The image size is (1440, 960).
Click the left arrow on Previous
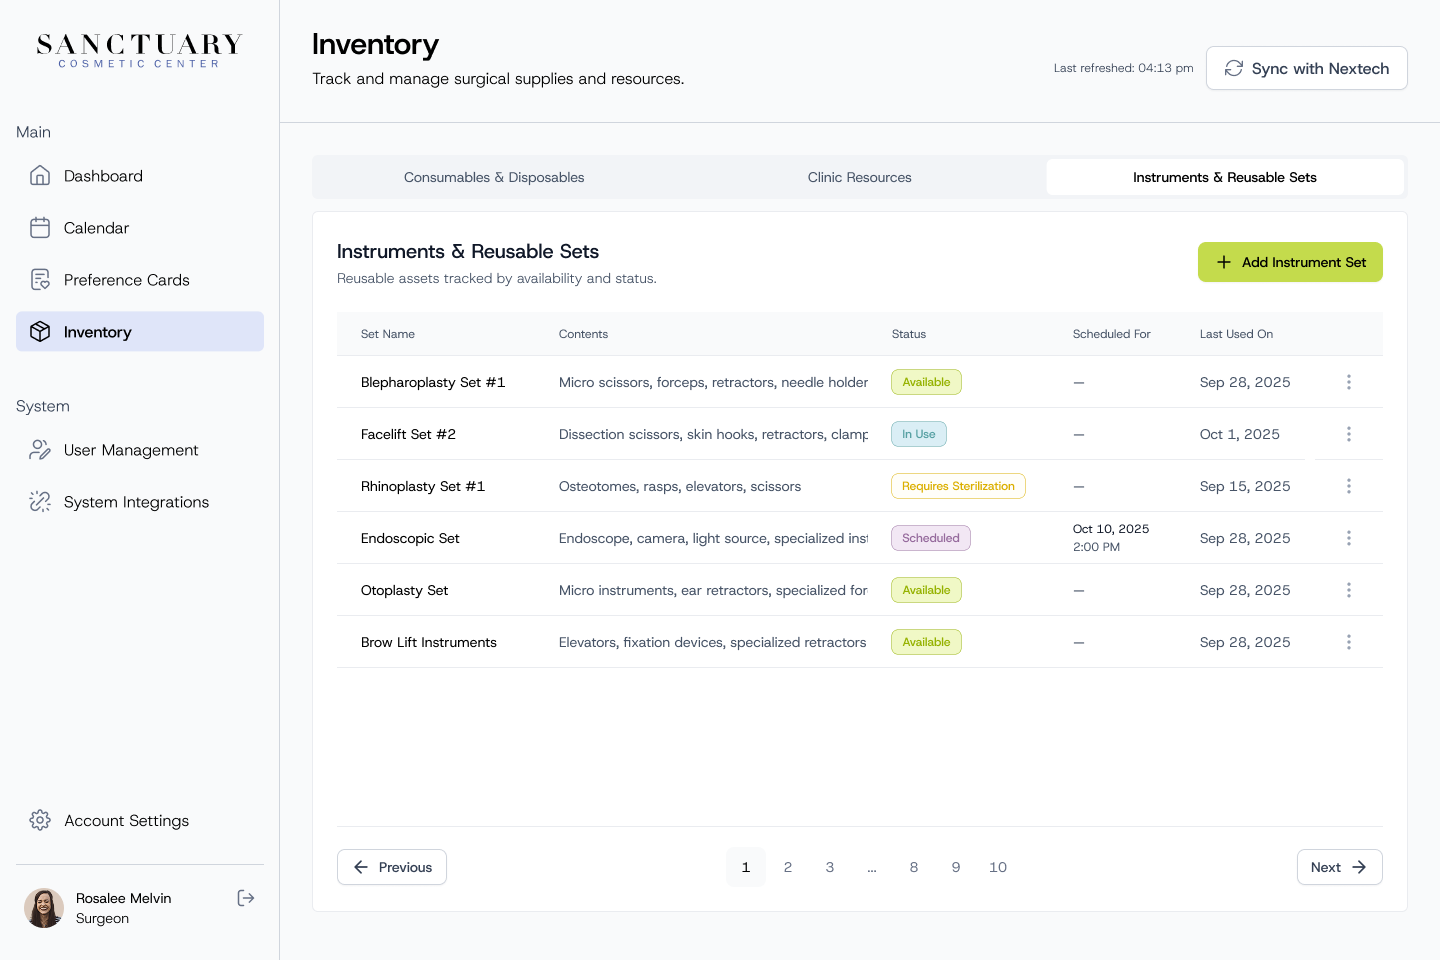click(361, 867)
